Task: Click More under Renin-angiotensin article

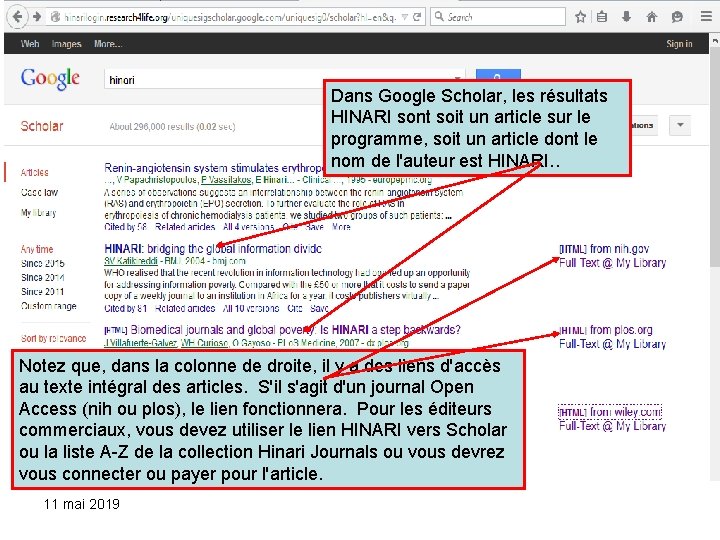Action: click(341, 227)
